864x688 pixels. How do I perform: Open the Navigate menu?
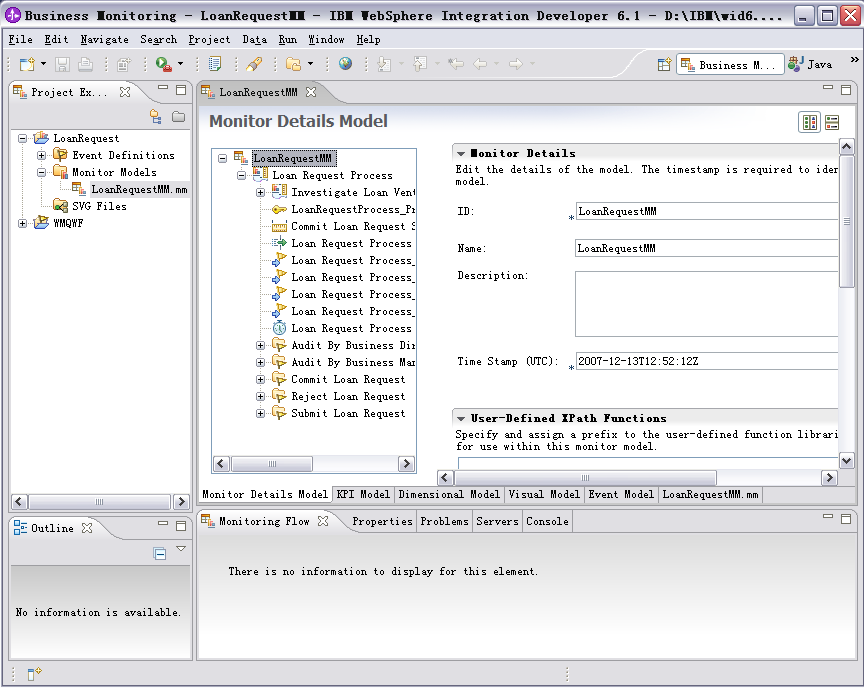coord(104,39)
